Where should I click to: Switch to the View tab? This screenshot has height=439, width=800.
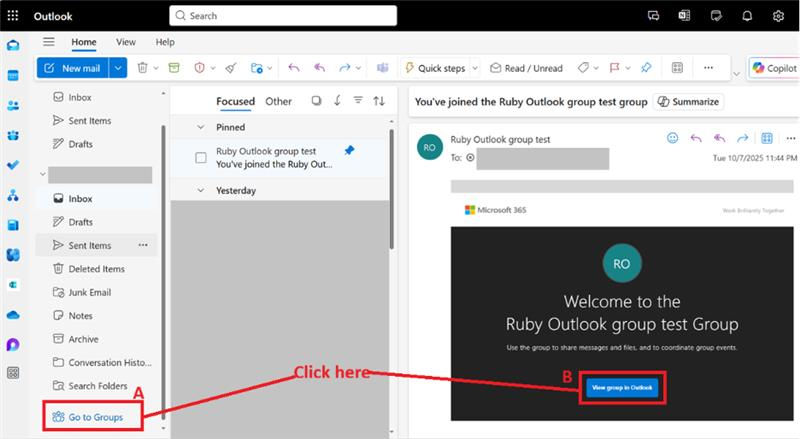click(x=126, y=42)
